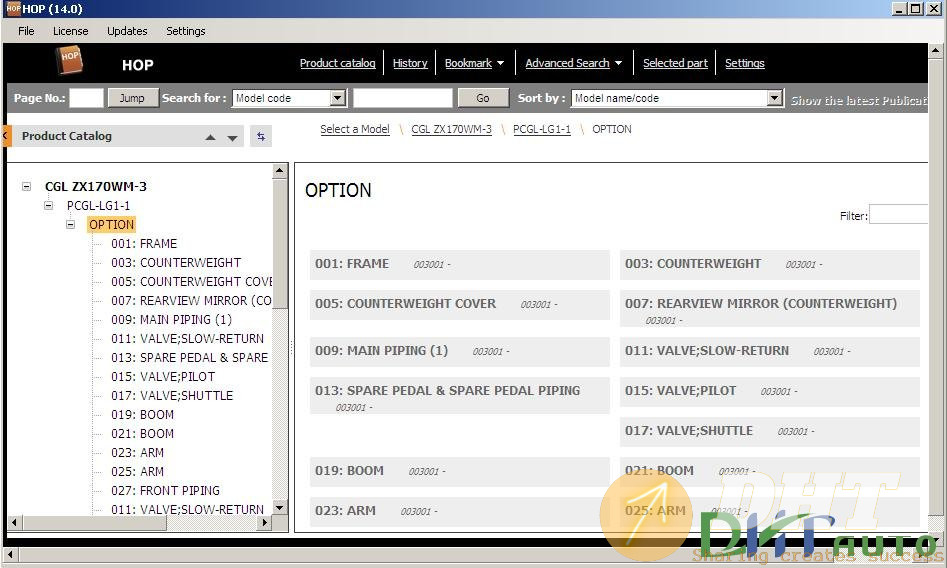Select 003: COUNTERWEIGHT in tree
Viewport: 947px width, 568px height.
[x=176, y=263]
